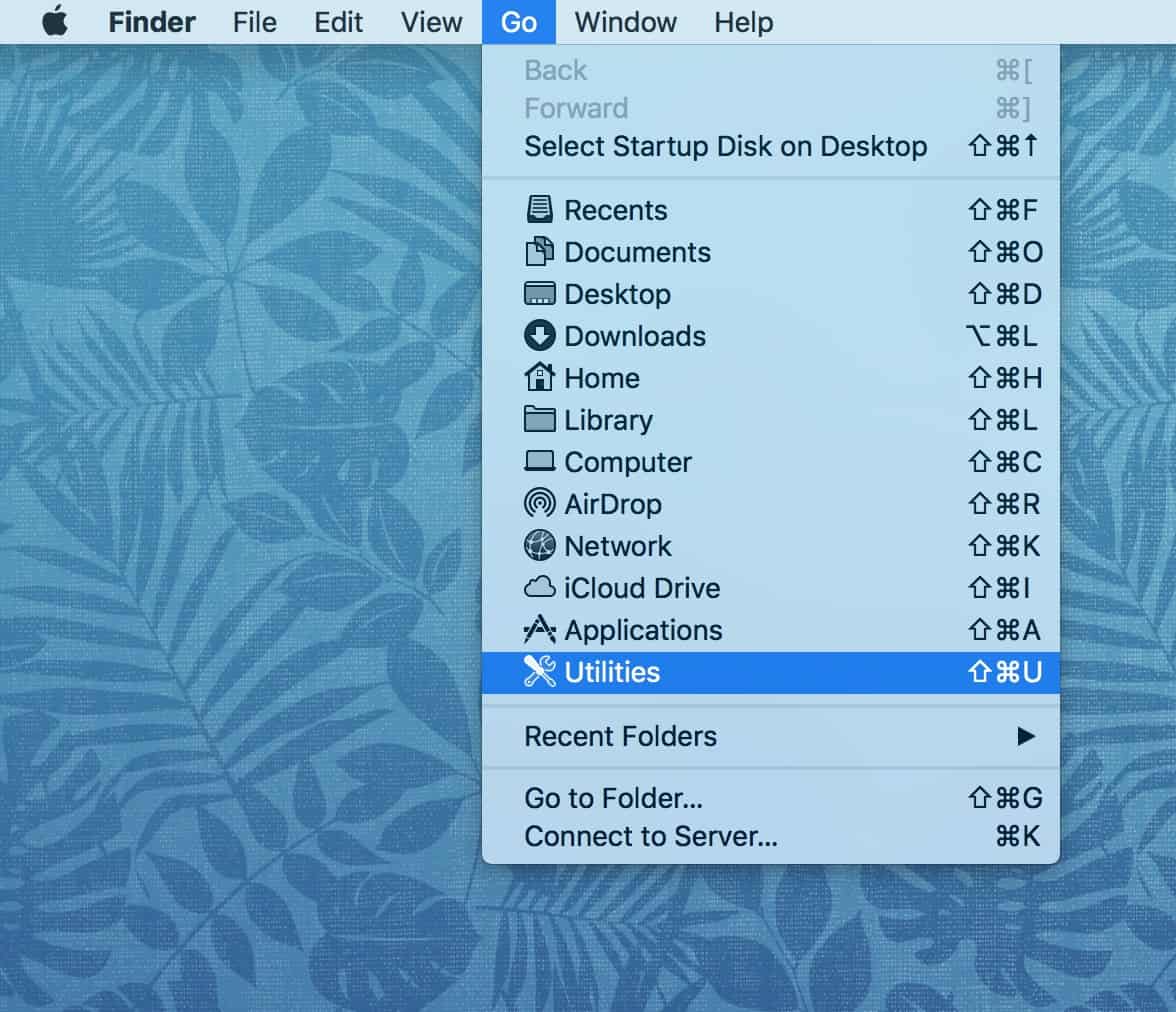Screen dimensions: 1176x1012
Task: Open the Apple menu logo
Action: coord(55,21)
